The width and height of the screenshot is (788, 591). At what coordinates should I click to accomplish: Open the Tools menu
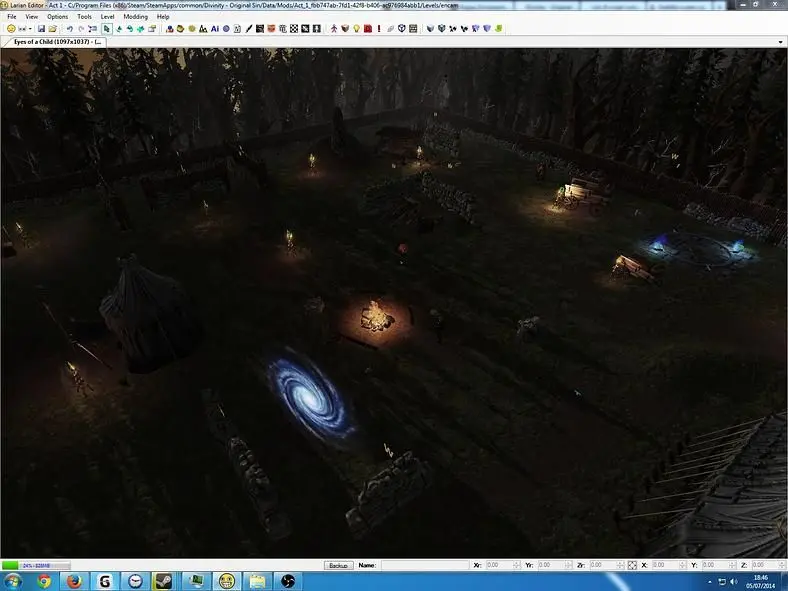click(x=84, y=17)
